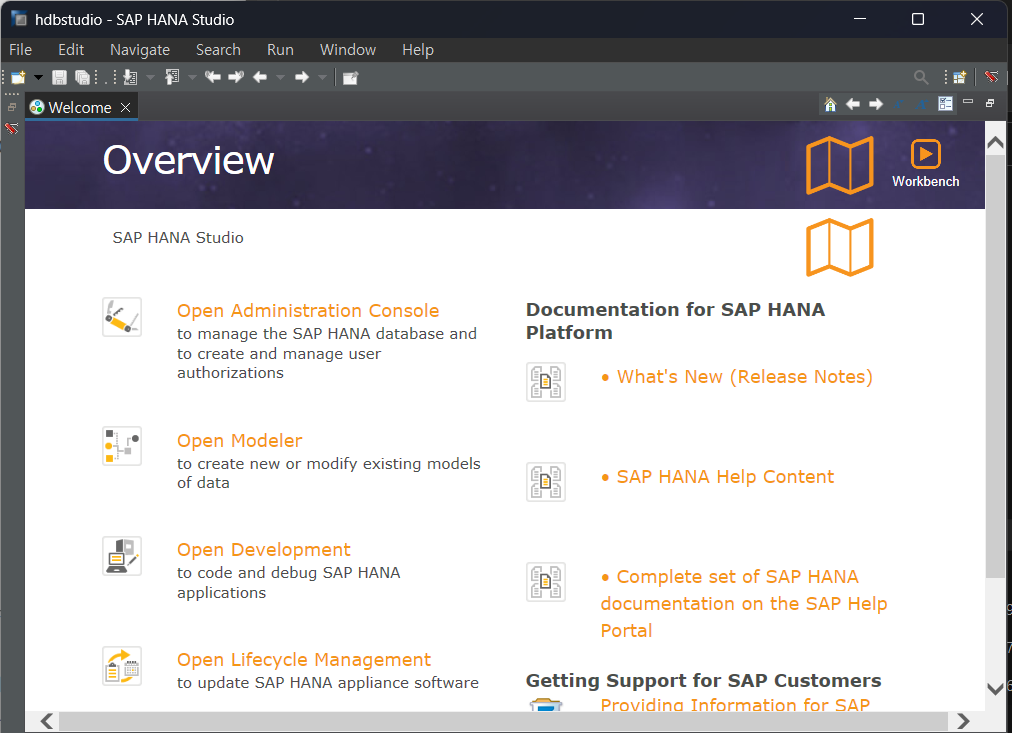
Task: Open the Search menu
Action: [218, 50]
